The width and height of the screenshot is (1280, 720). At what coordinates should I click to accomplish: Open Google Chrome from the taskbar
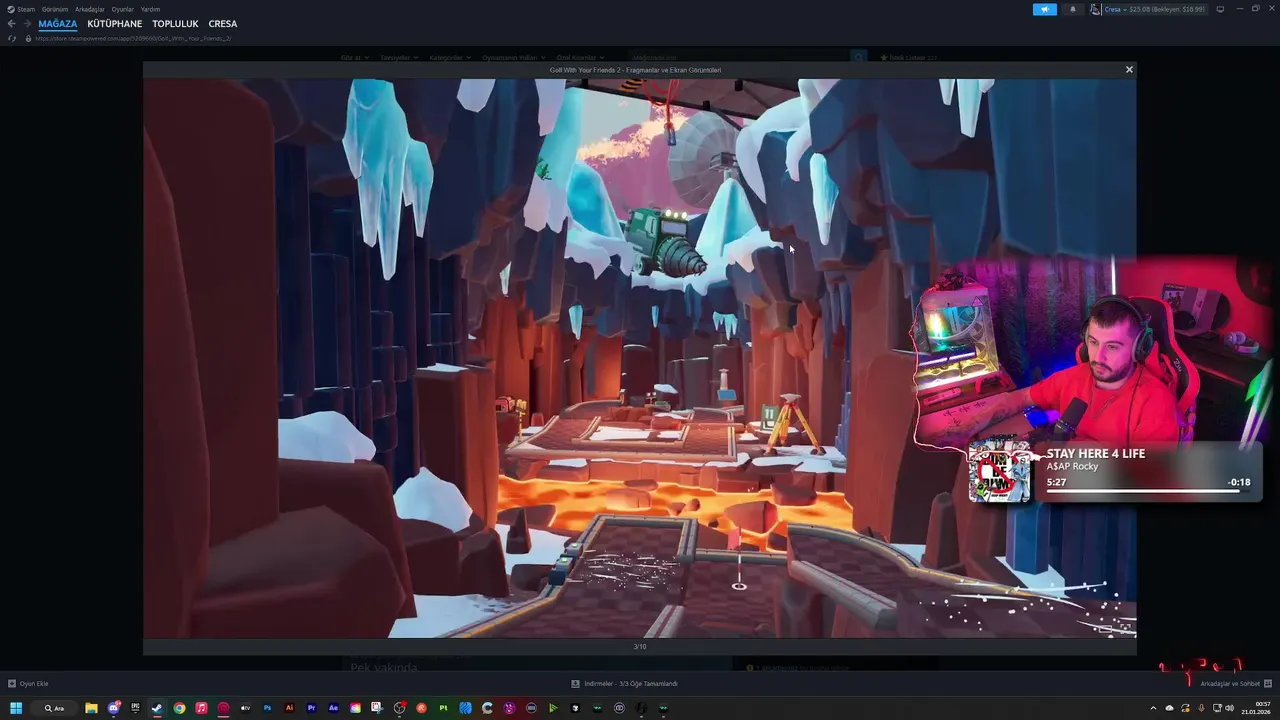(x=180, y=708)
